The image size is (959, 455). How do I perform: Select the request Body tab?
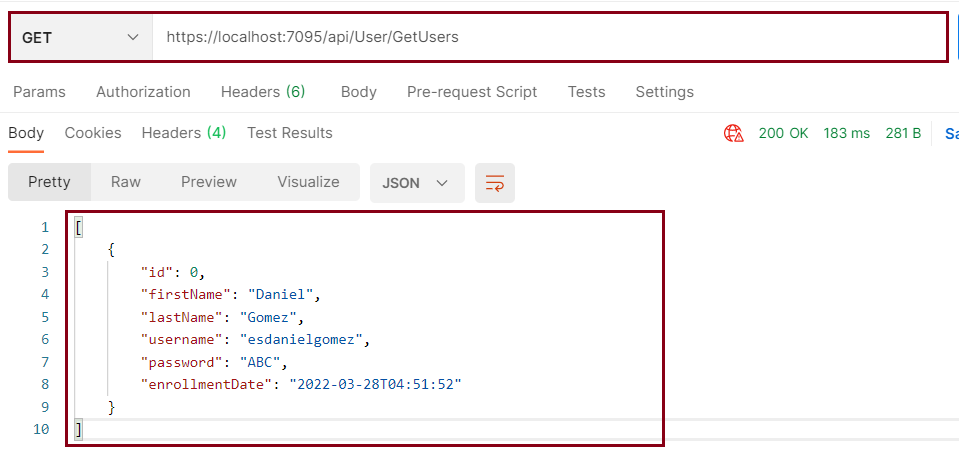(x=358, y=92)
